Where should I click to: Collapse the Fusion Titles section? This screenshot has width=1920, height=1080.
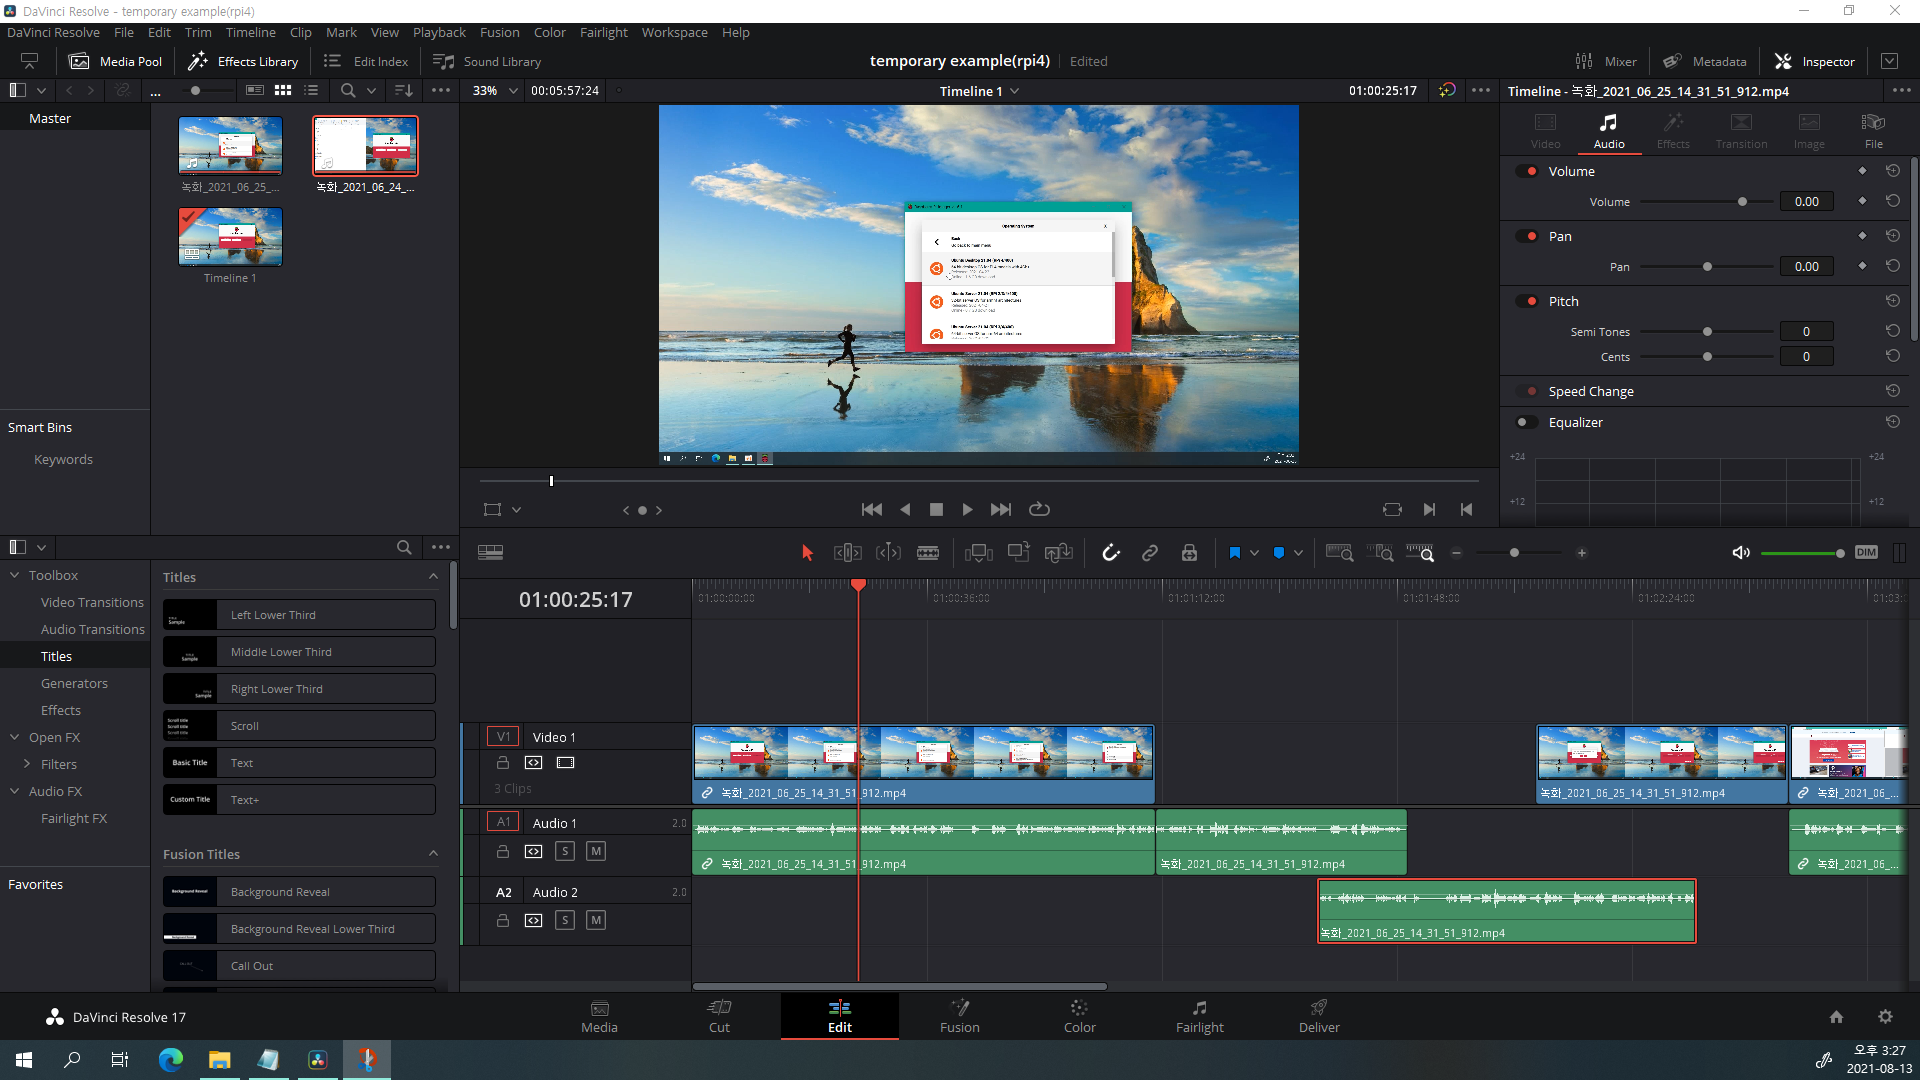pos(433,854)
